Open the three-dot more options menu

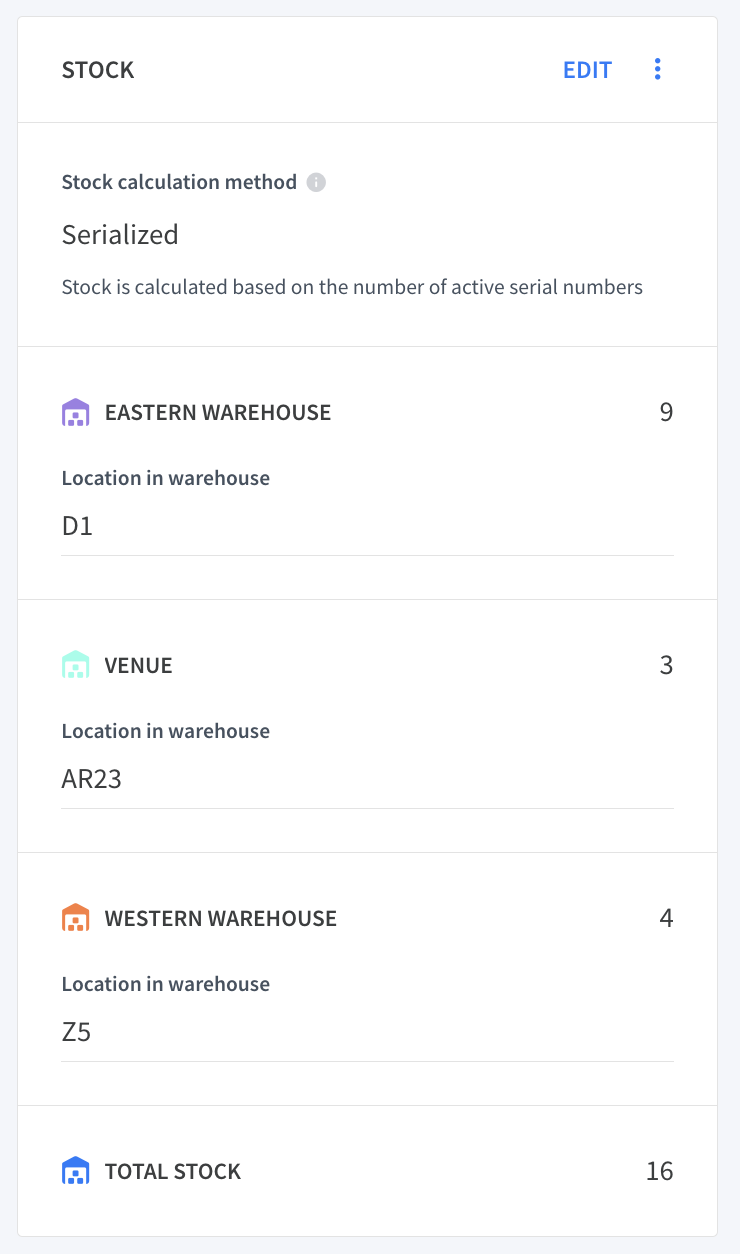[657, 69]
